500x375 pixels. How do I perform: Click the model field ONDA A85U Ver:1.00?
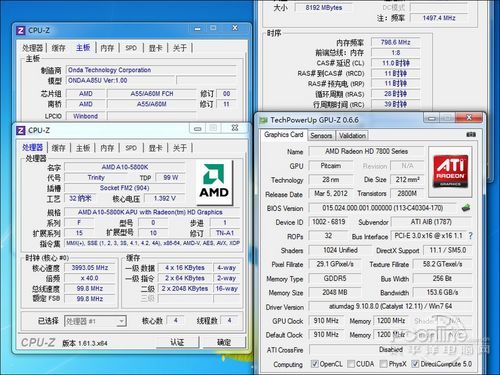[121, 80]
